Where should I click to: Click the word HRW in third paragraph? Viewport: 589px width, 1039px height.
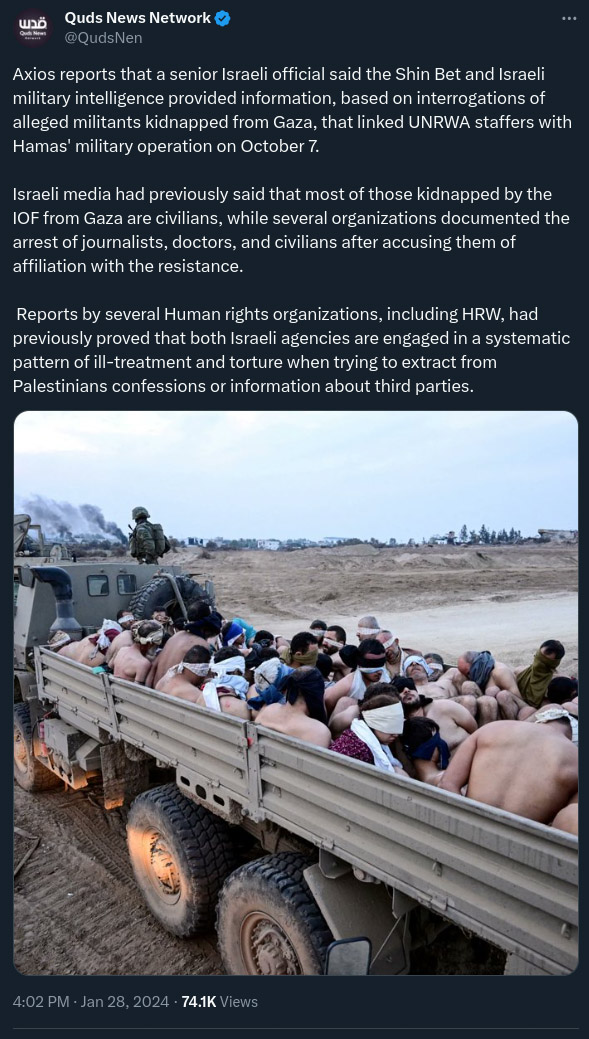coord(494,313)
